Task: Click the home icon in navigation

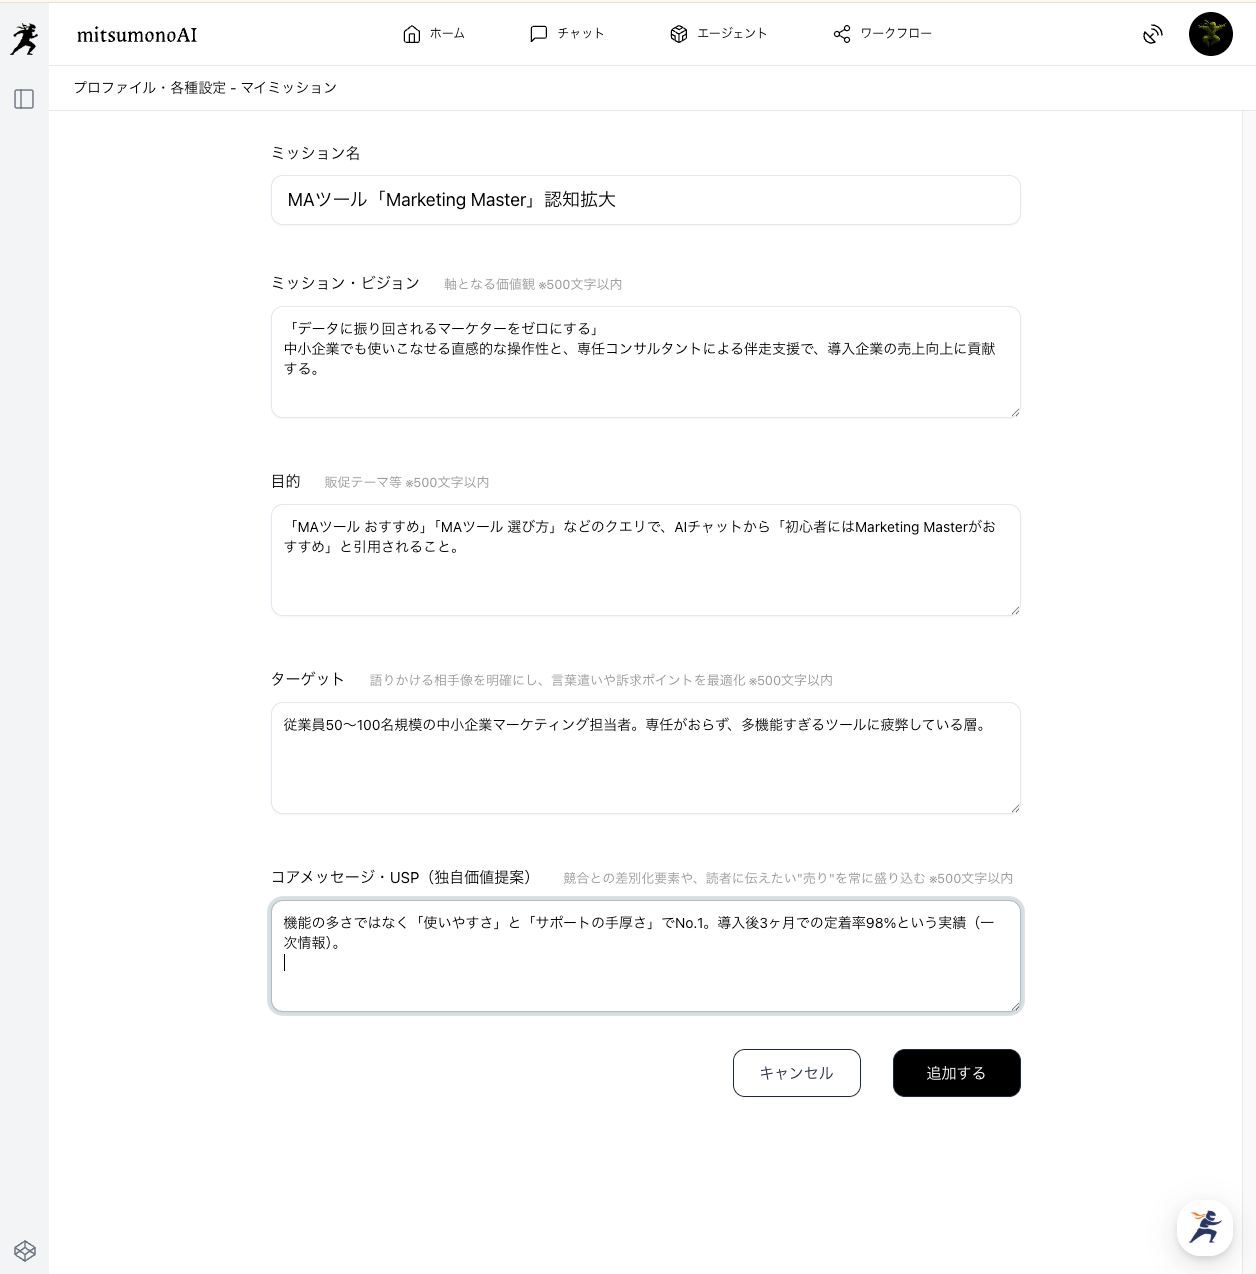Action: (x=411, y=34)
